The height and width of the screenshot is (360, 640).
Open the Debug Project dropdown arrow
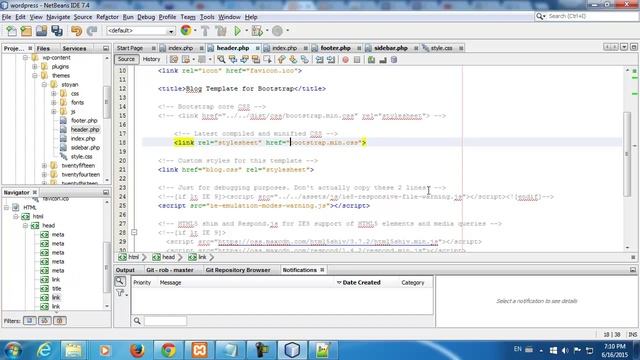point(267,31)
